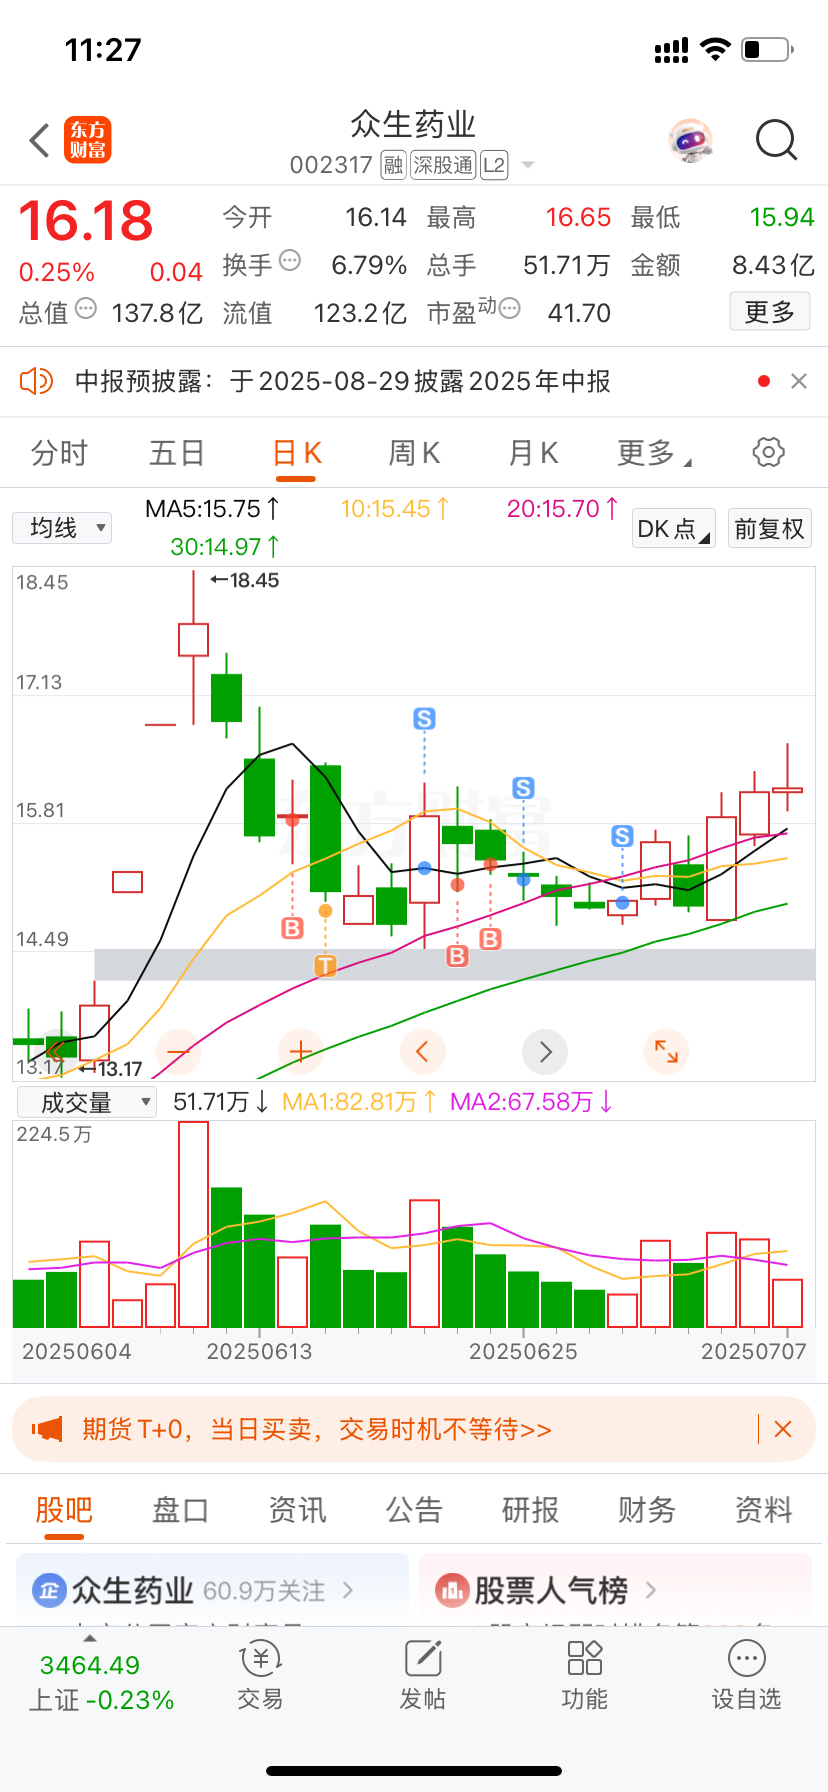Switch to 分时 chart tab
Screen dimensions: 828x1792
60,453
